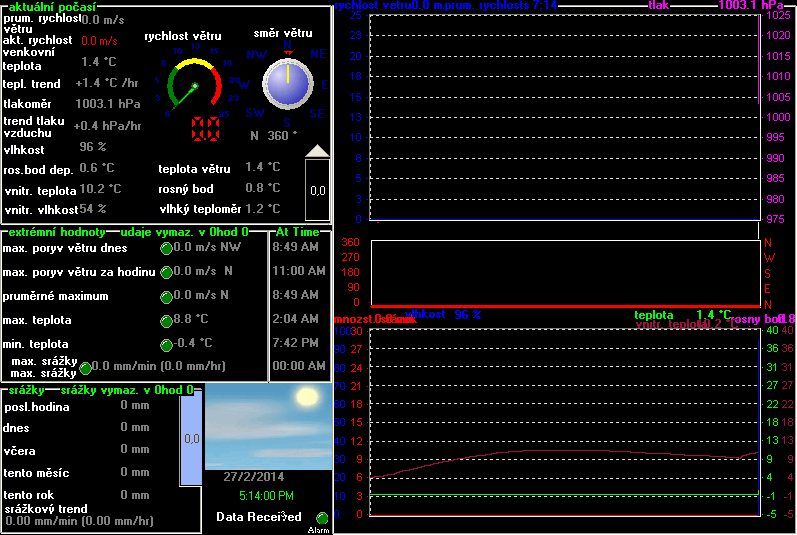Click the green Alarm indicator light

[x=322, y=518]
